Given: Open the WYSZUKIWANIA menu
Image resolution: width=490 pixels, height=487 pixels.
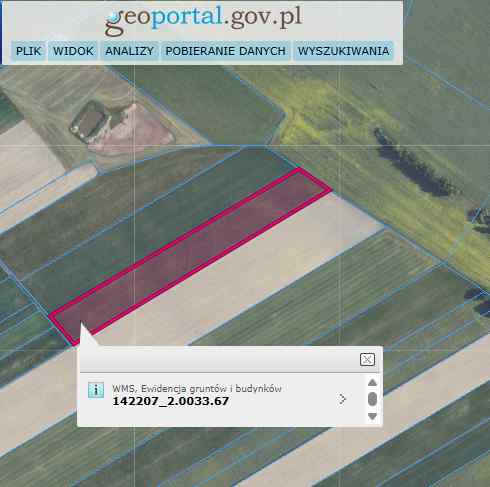Looking at the screenshot, I should (343, 51).
